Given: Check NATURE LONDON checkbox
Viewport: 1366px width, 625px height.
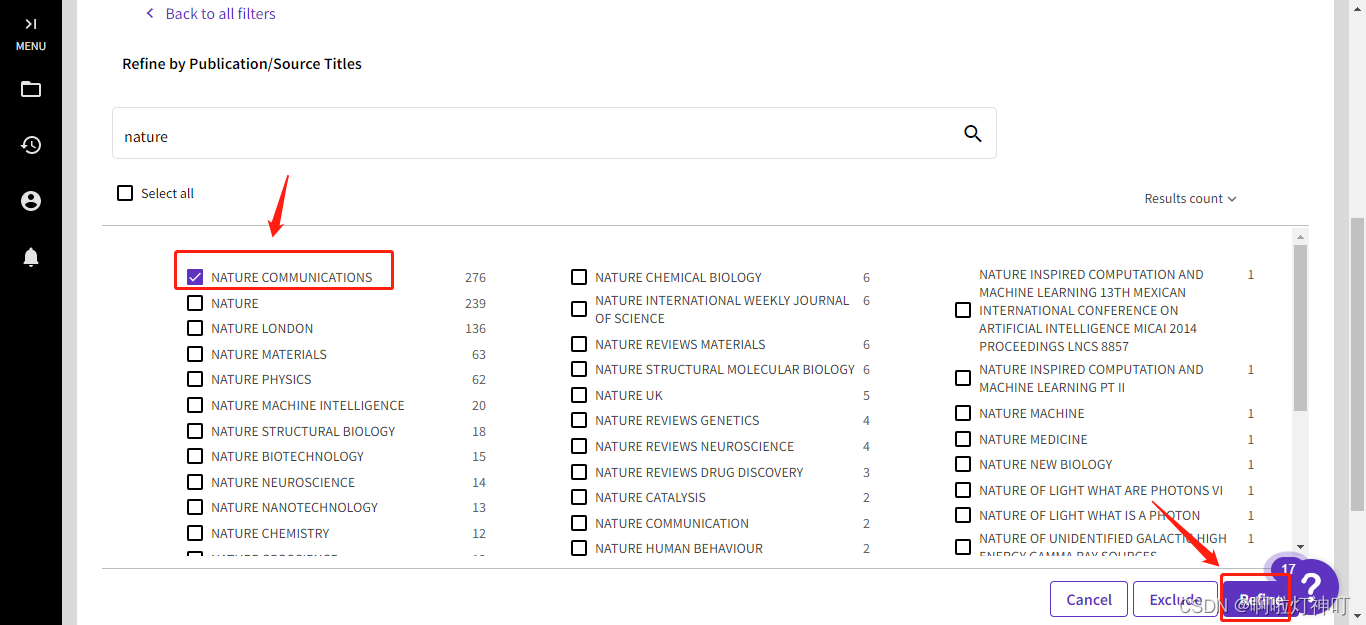Looking at the screenshot, I should 195,328.
